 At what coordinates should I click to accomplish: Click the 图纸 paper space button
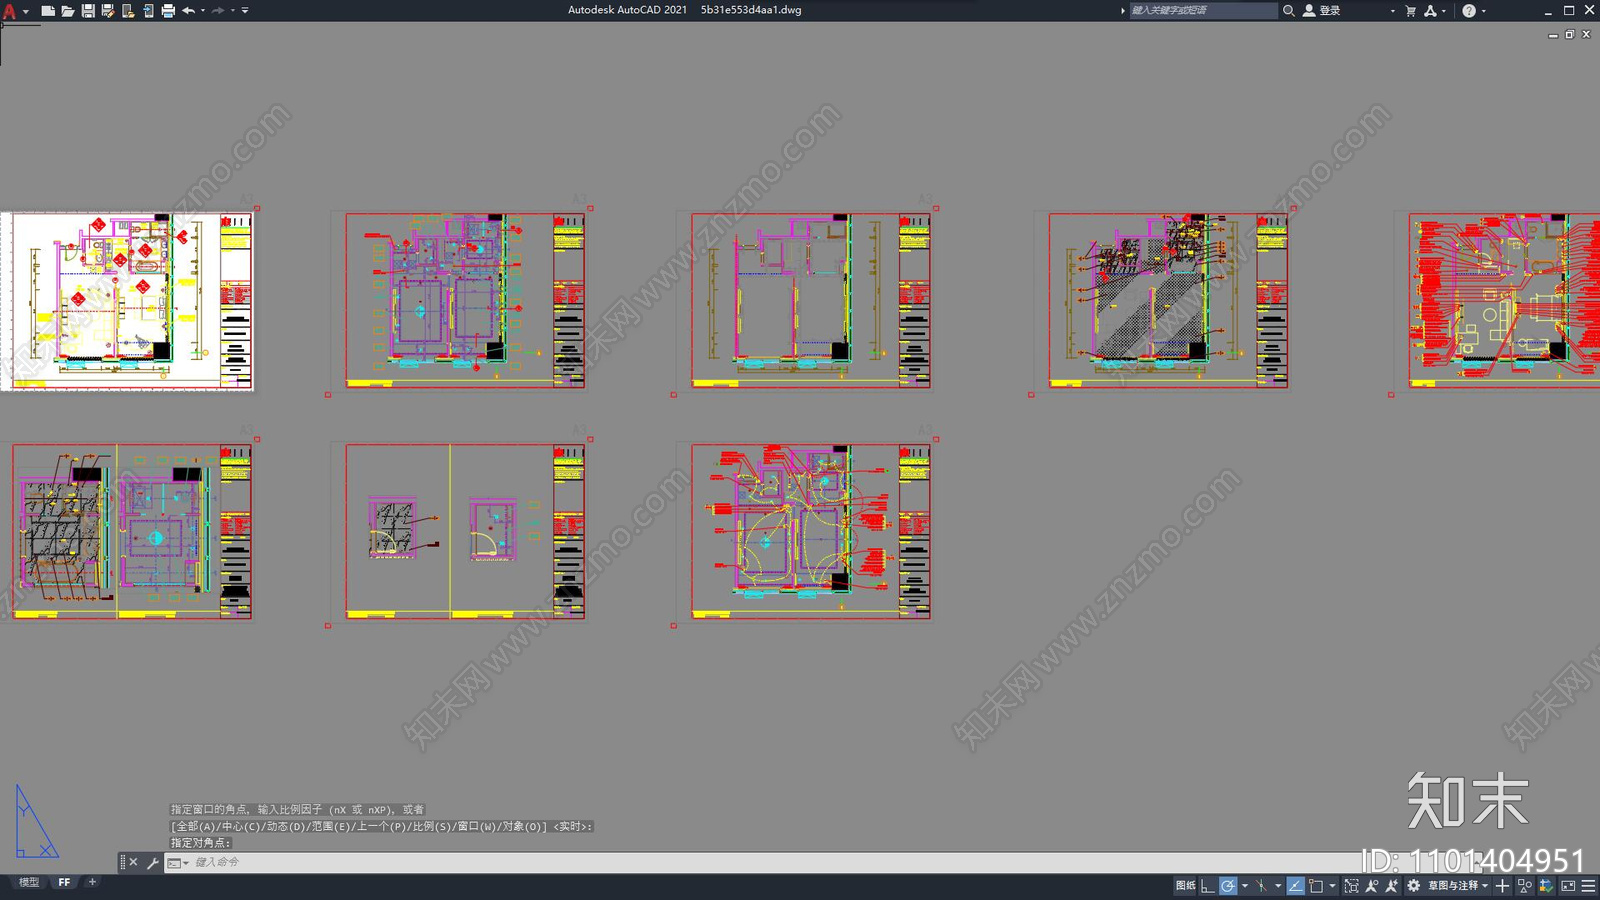pyautogui.click(x=1186, y=885)
